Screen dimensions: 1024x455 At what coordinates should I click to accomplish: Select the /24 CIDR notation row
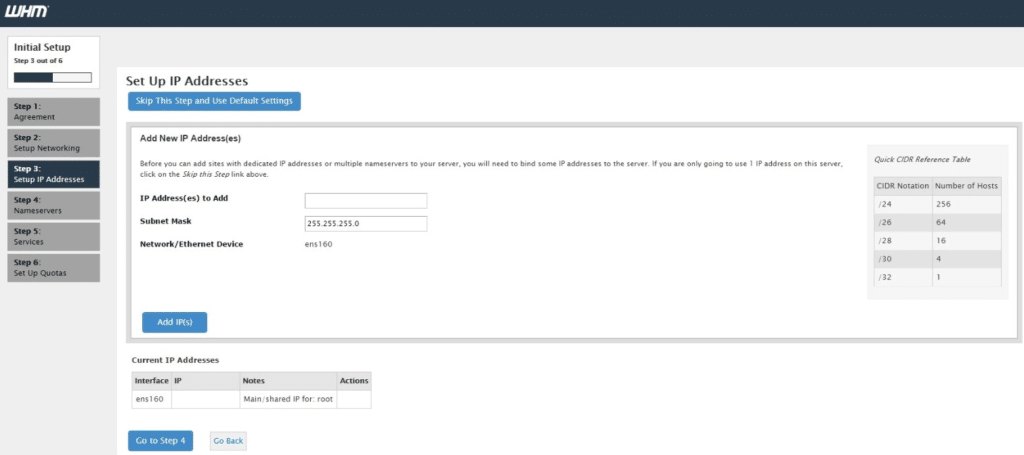pyautogui.click(x=935, y=204)
